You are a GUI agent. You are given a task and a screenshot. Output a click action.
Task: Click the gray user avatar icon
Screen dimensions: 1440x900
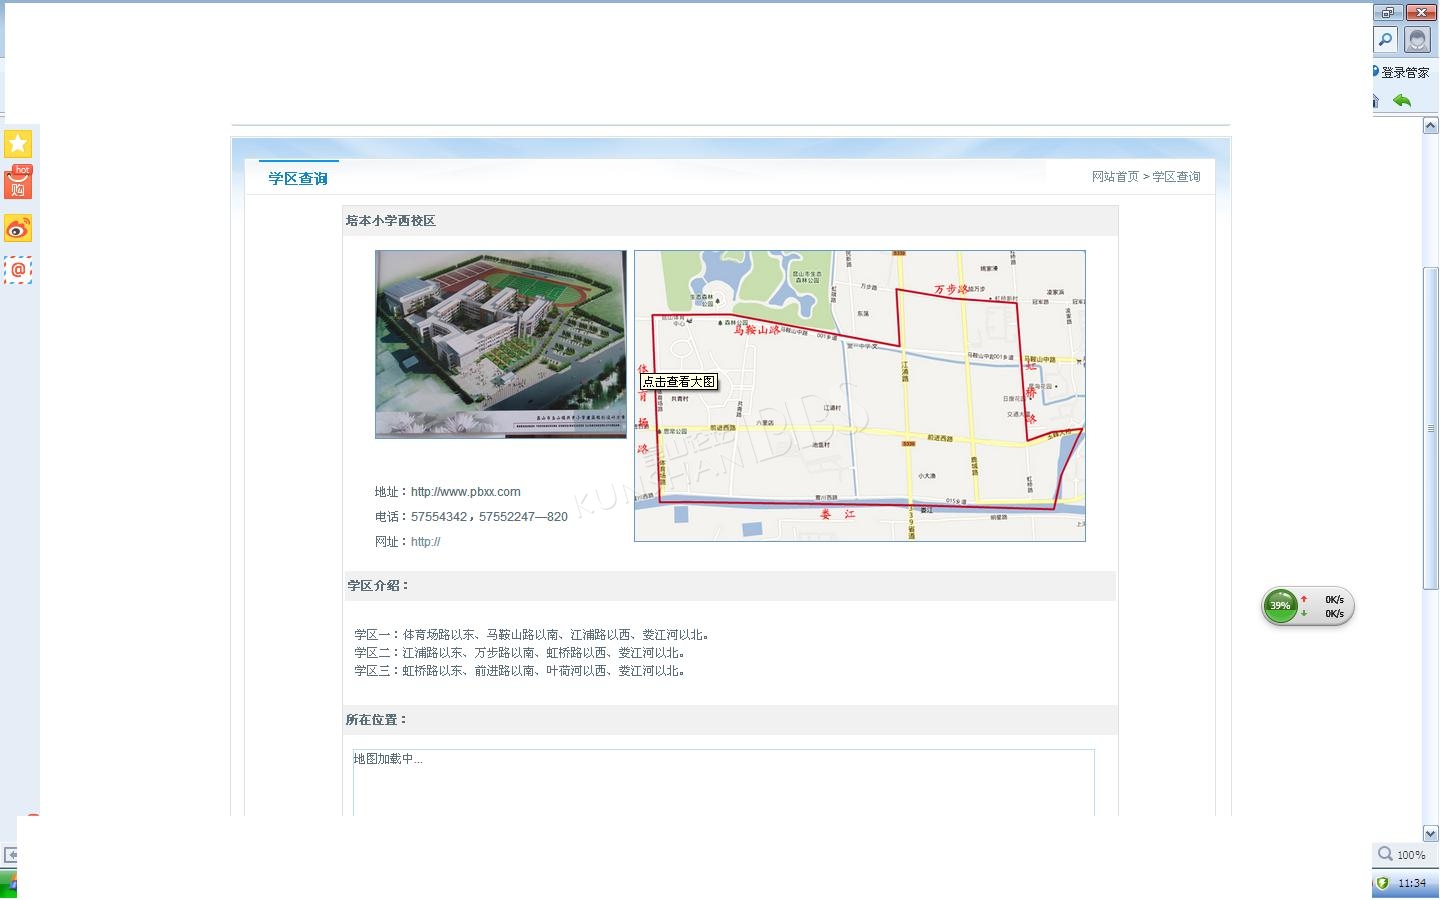1417,40
